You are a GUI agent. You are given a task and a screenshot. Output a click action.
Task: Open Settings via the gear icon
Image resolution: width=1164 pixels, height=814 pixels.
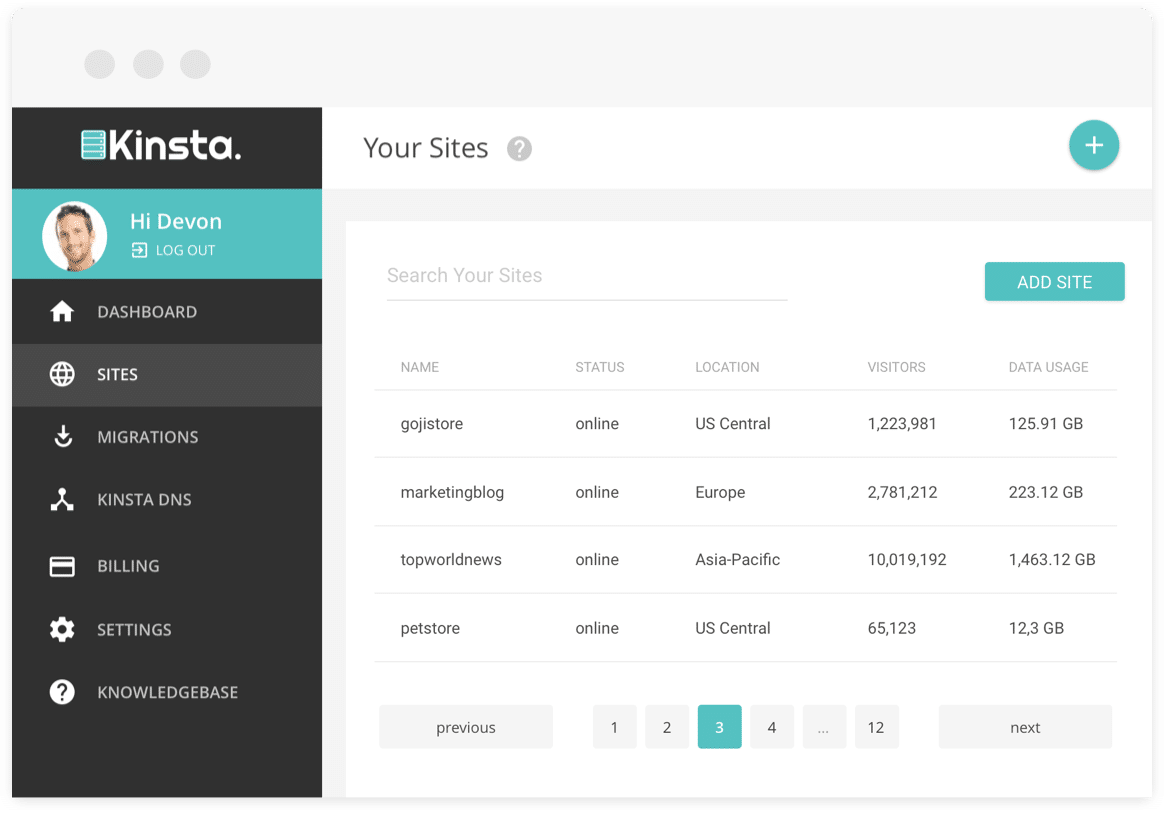[x=62, y=630]
